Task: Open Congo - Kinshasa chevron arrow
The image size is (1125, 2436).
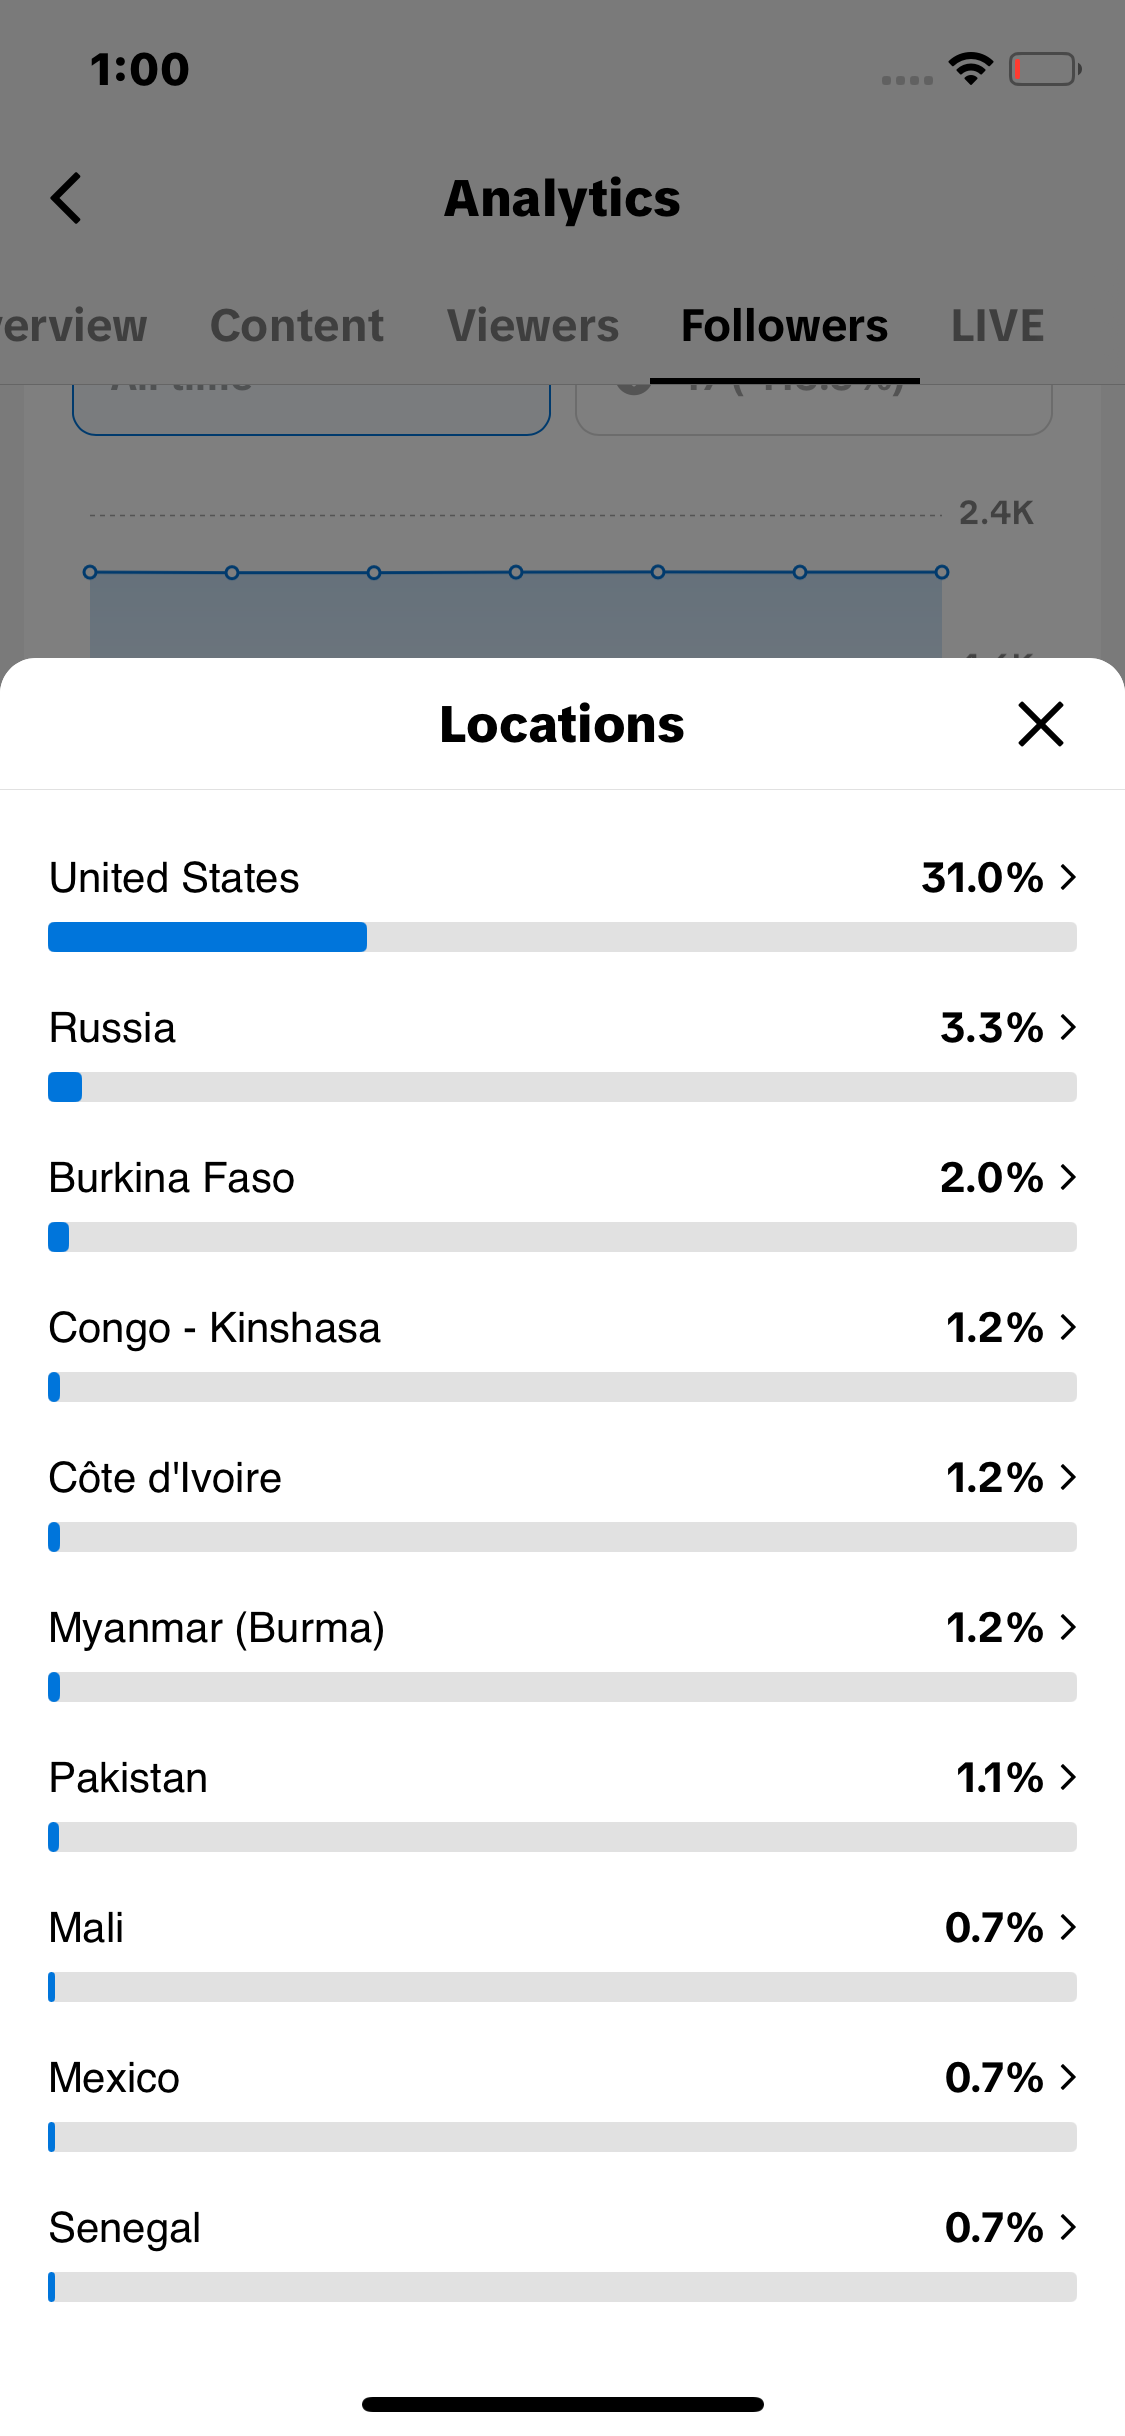Action: [x=1068, y=1327]
